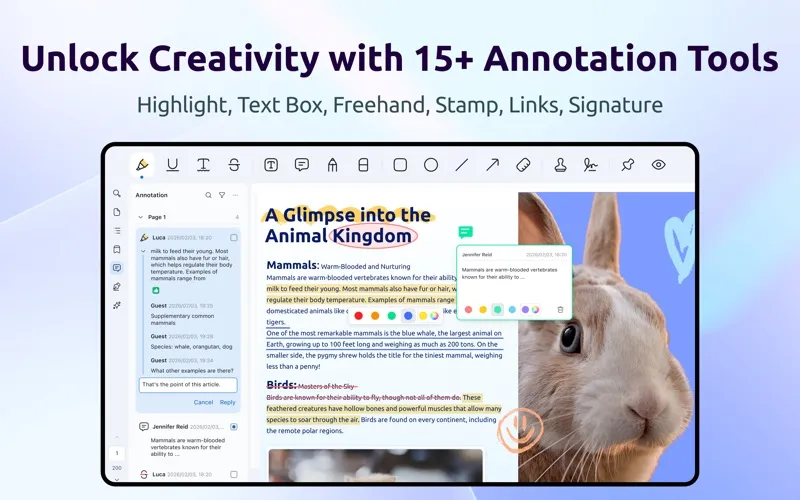Pick light blue color in the note popup
The height and width of the screenshot is (500, 800).
[512, 310]
